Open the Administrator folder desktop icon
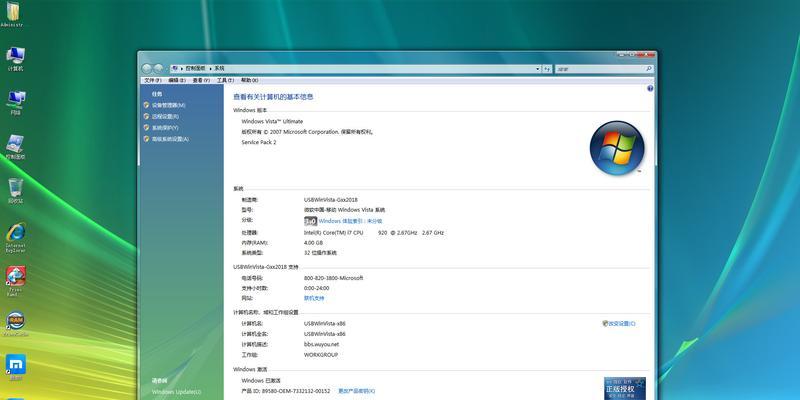This screenshot has width=800, height=400. [13, 13]
